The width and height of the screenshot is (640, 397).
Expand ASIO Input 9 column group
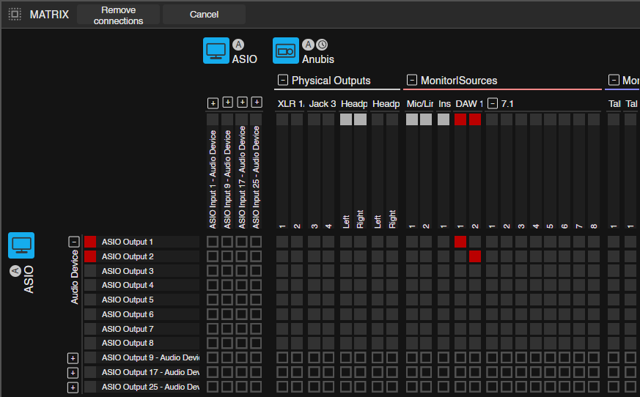[227, 102]
